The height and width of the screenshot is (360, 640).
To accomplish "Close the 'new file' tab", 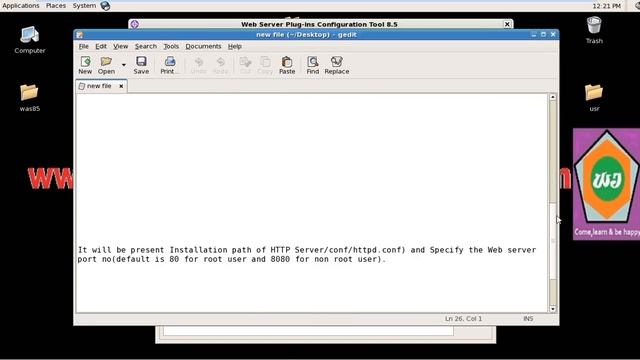I will pos(121,86).
